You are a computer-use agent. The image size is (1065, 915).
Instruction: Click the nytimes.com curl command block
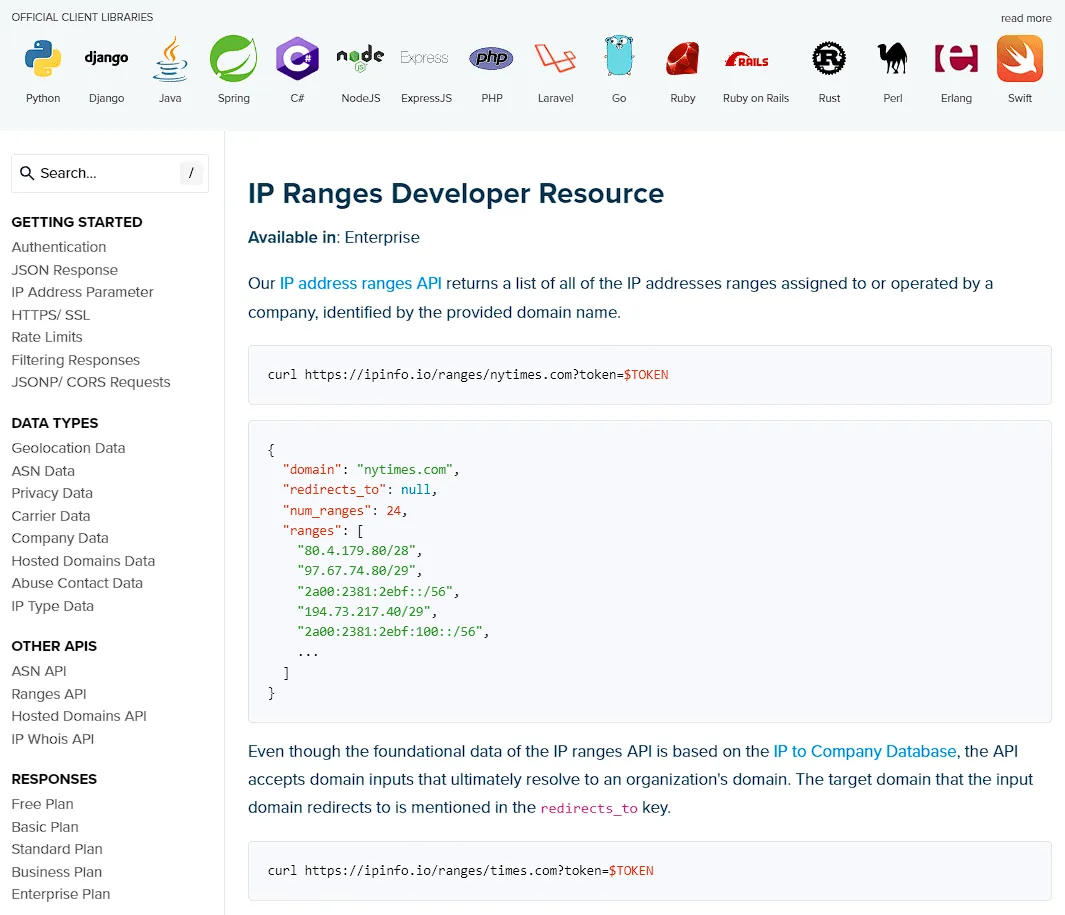click(649, 375)
